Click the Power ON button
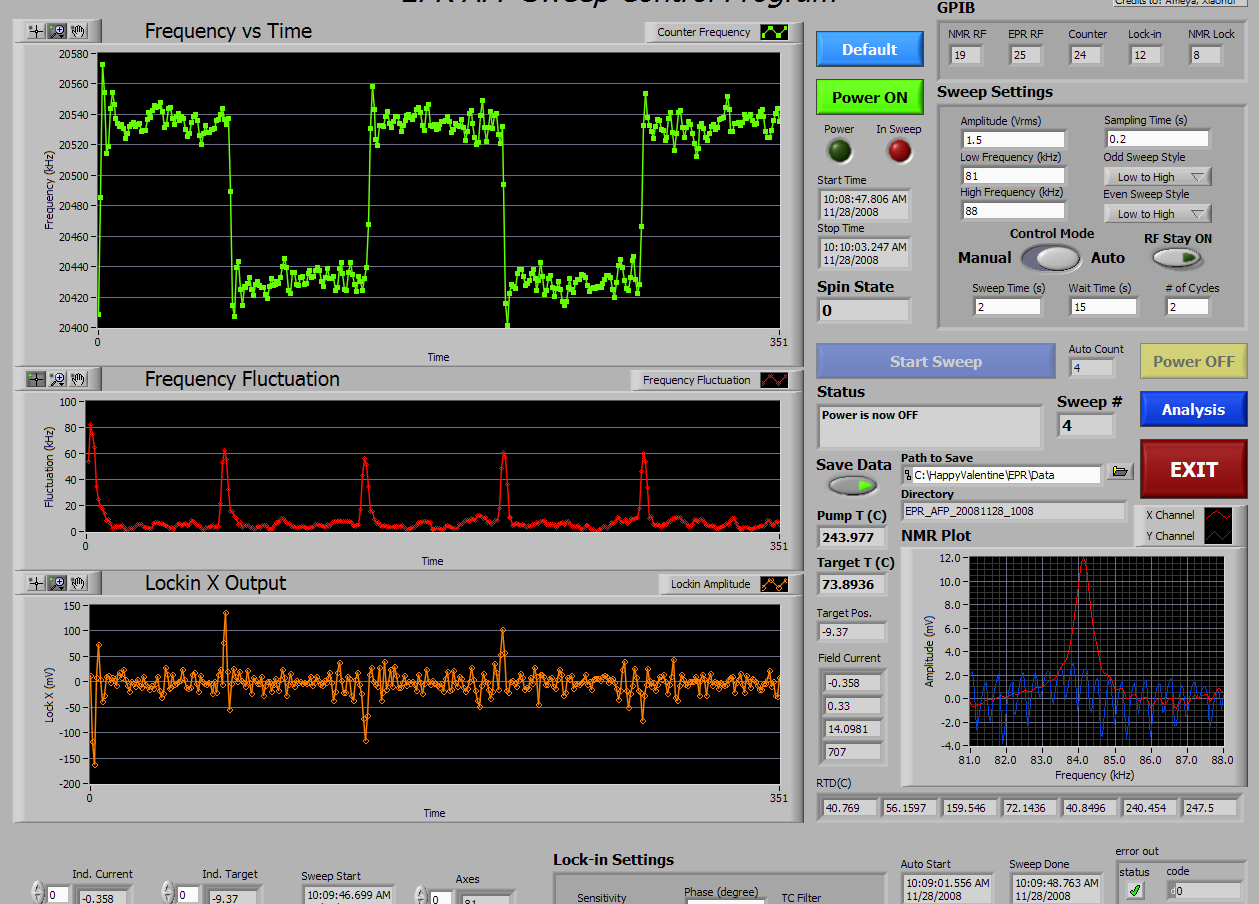This screenshot has height=904, width=1259. click(869, 97)
